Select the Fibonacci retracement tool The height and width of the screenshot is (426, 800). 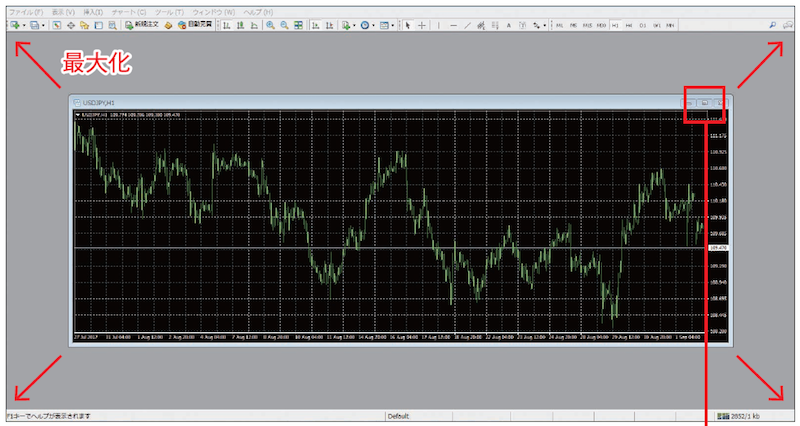tap(495, 25)
